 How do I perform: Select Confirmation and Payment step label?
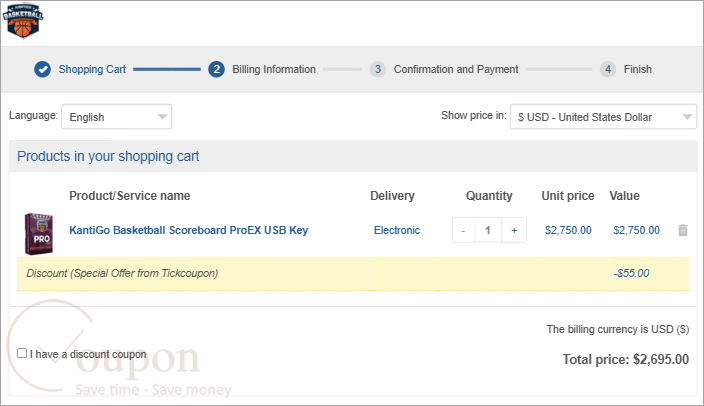[456, 69]
